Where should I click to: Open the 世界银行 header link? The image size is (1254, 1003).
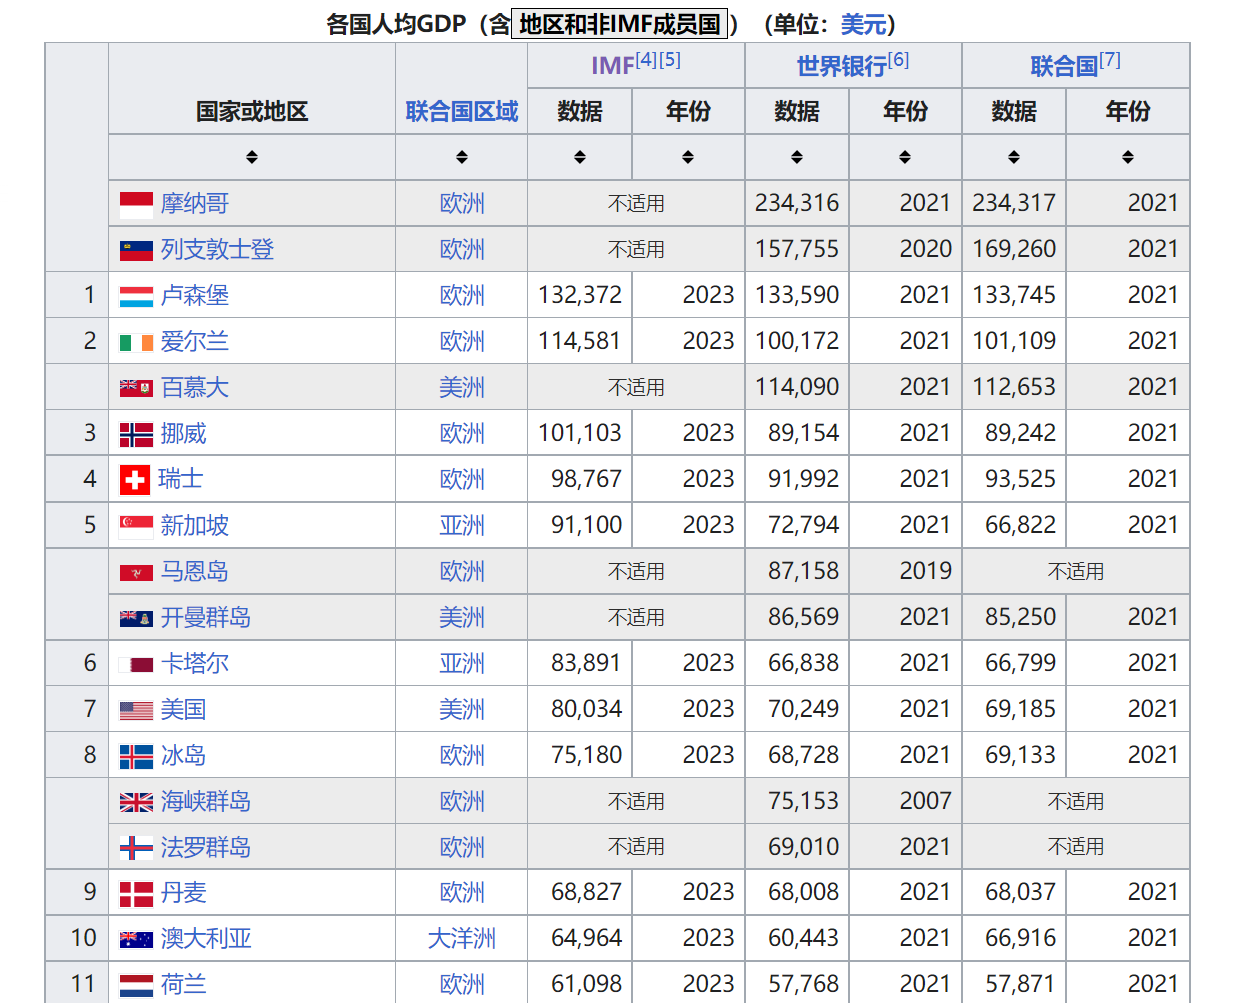click(842, 66)
